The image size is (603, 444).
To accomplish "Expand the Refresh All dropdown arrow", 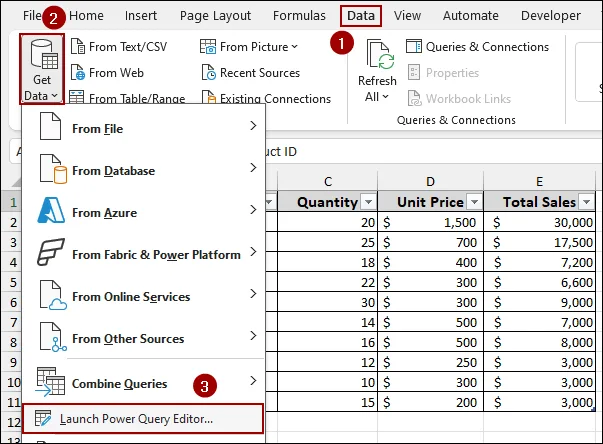I will coord(385,96).
